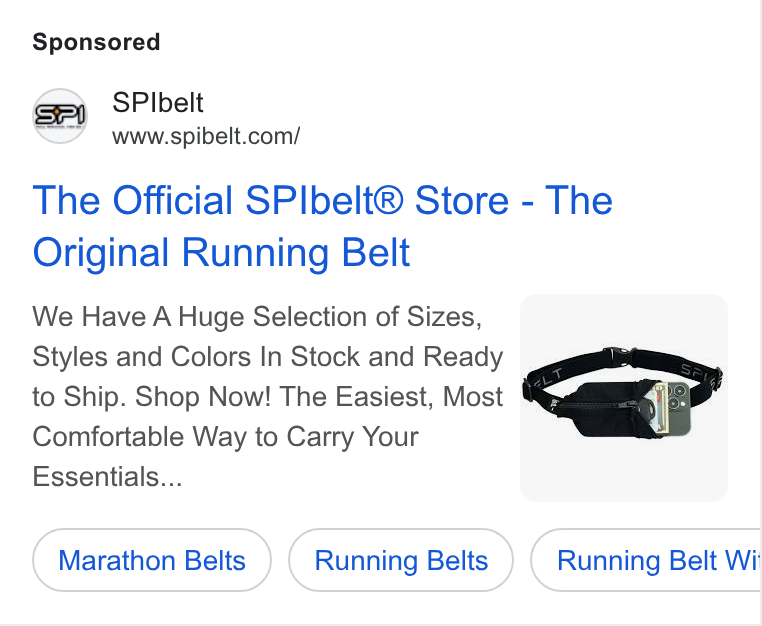The image size is (762, 626).
Task: Click the www.spibelt.com URL
Action: click(x=206, y=136)
